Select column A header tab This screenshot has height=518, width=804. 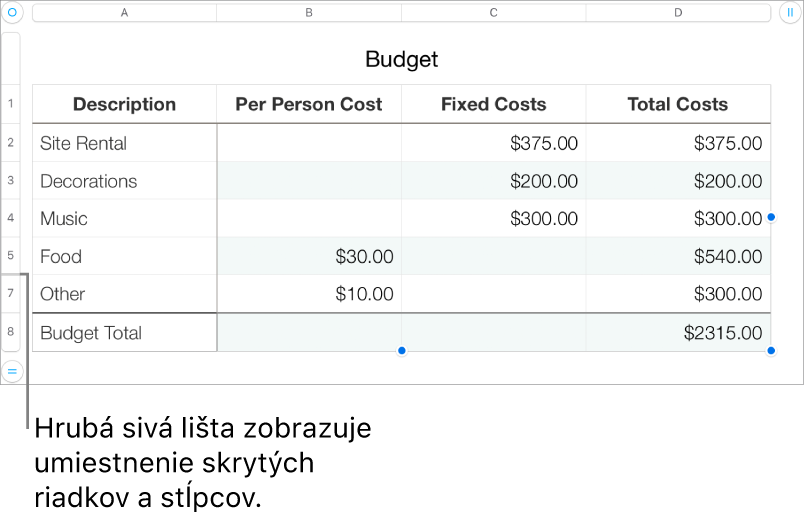[124, 13]
